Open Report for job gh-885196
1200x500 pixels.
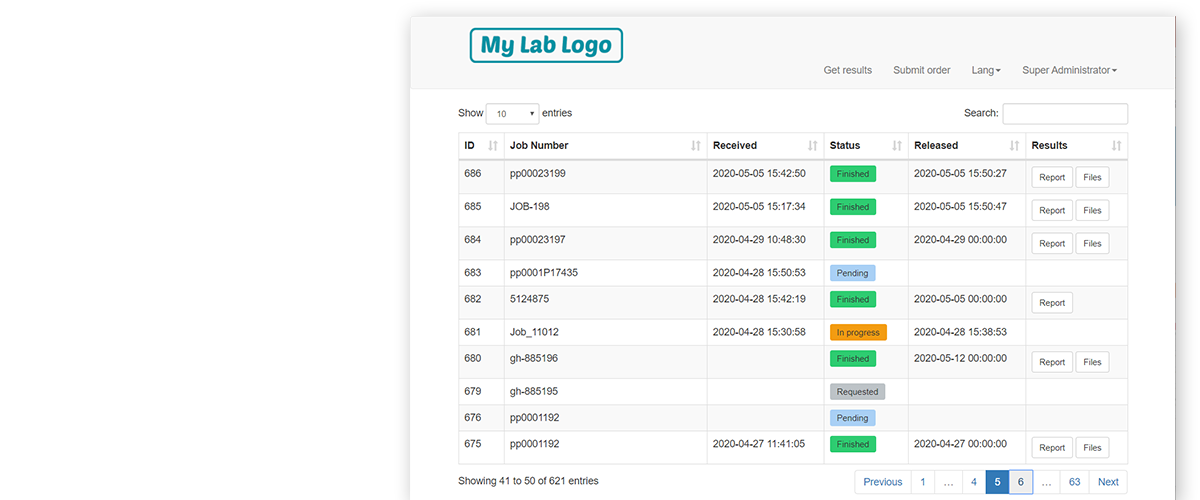(1052, 362)
